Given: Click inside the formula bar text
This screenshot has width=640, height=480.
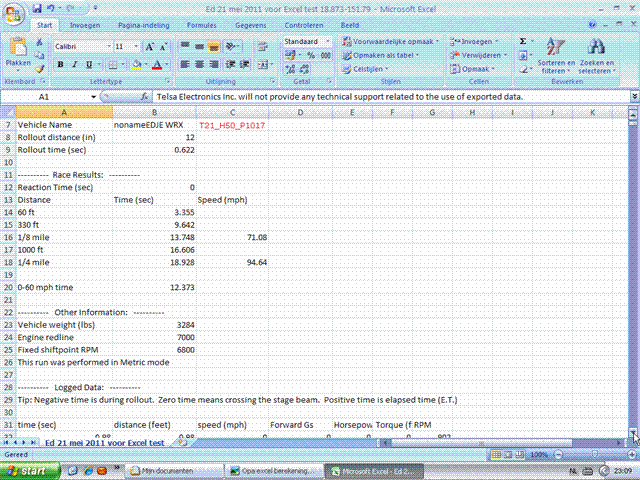Looking at the screenshot, I should 340,97.
